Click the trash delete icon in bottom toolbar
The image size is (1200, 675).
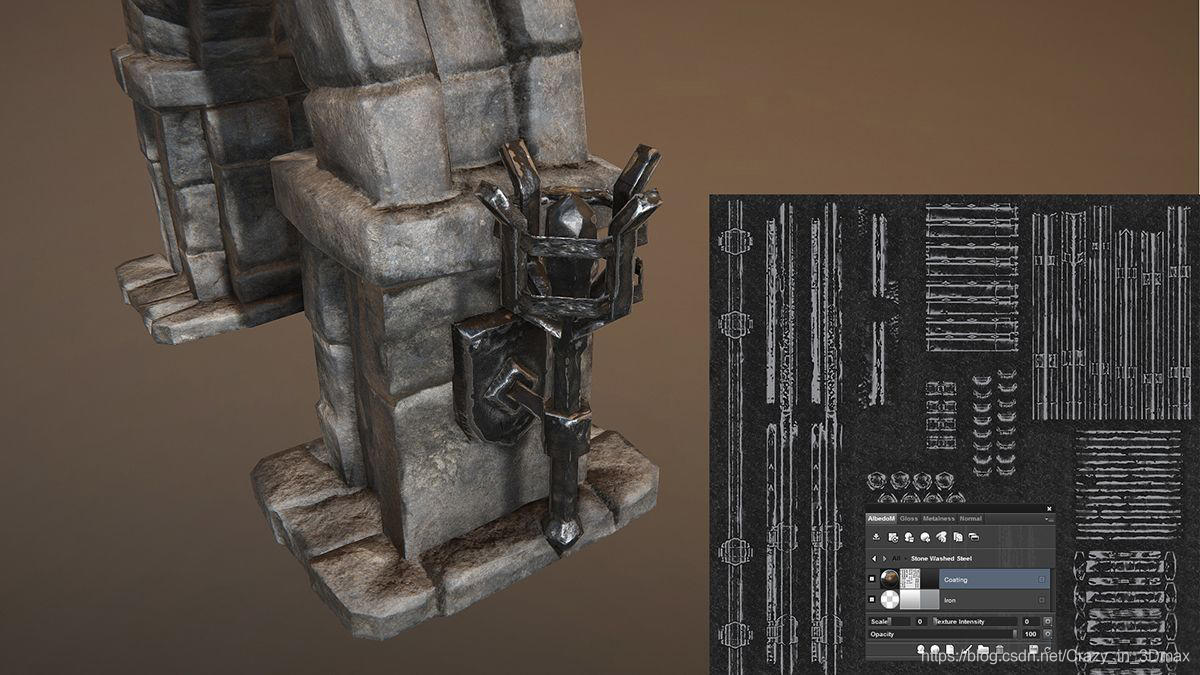click(x=999, y=650)
